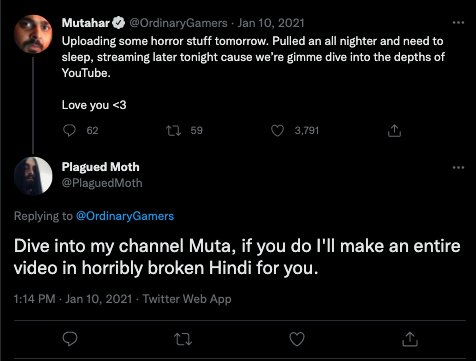This screenshot has height=361, width=476.
Task: Click the @PlaguedMoth handle
Action: tap(102, 183)
